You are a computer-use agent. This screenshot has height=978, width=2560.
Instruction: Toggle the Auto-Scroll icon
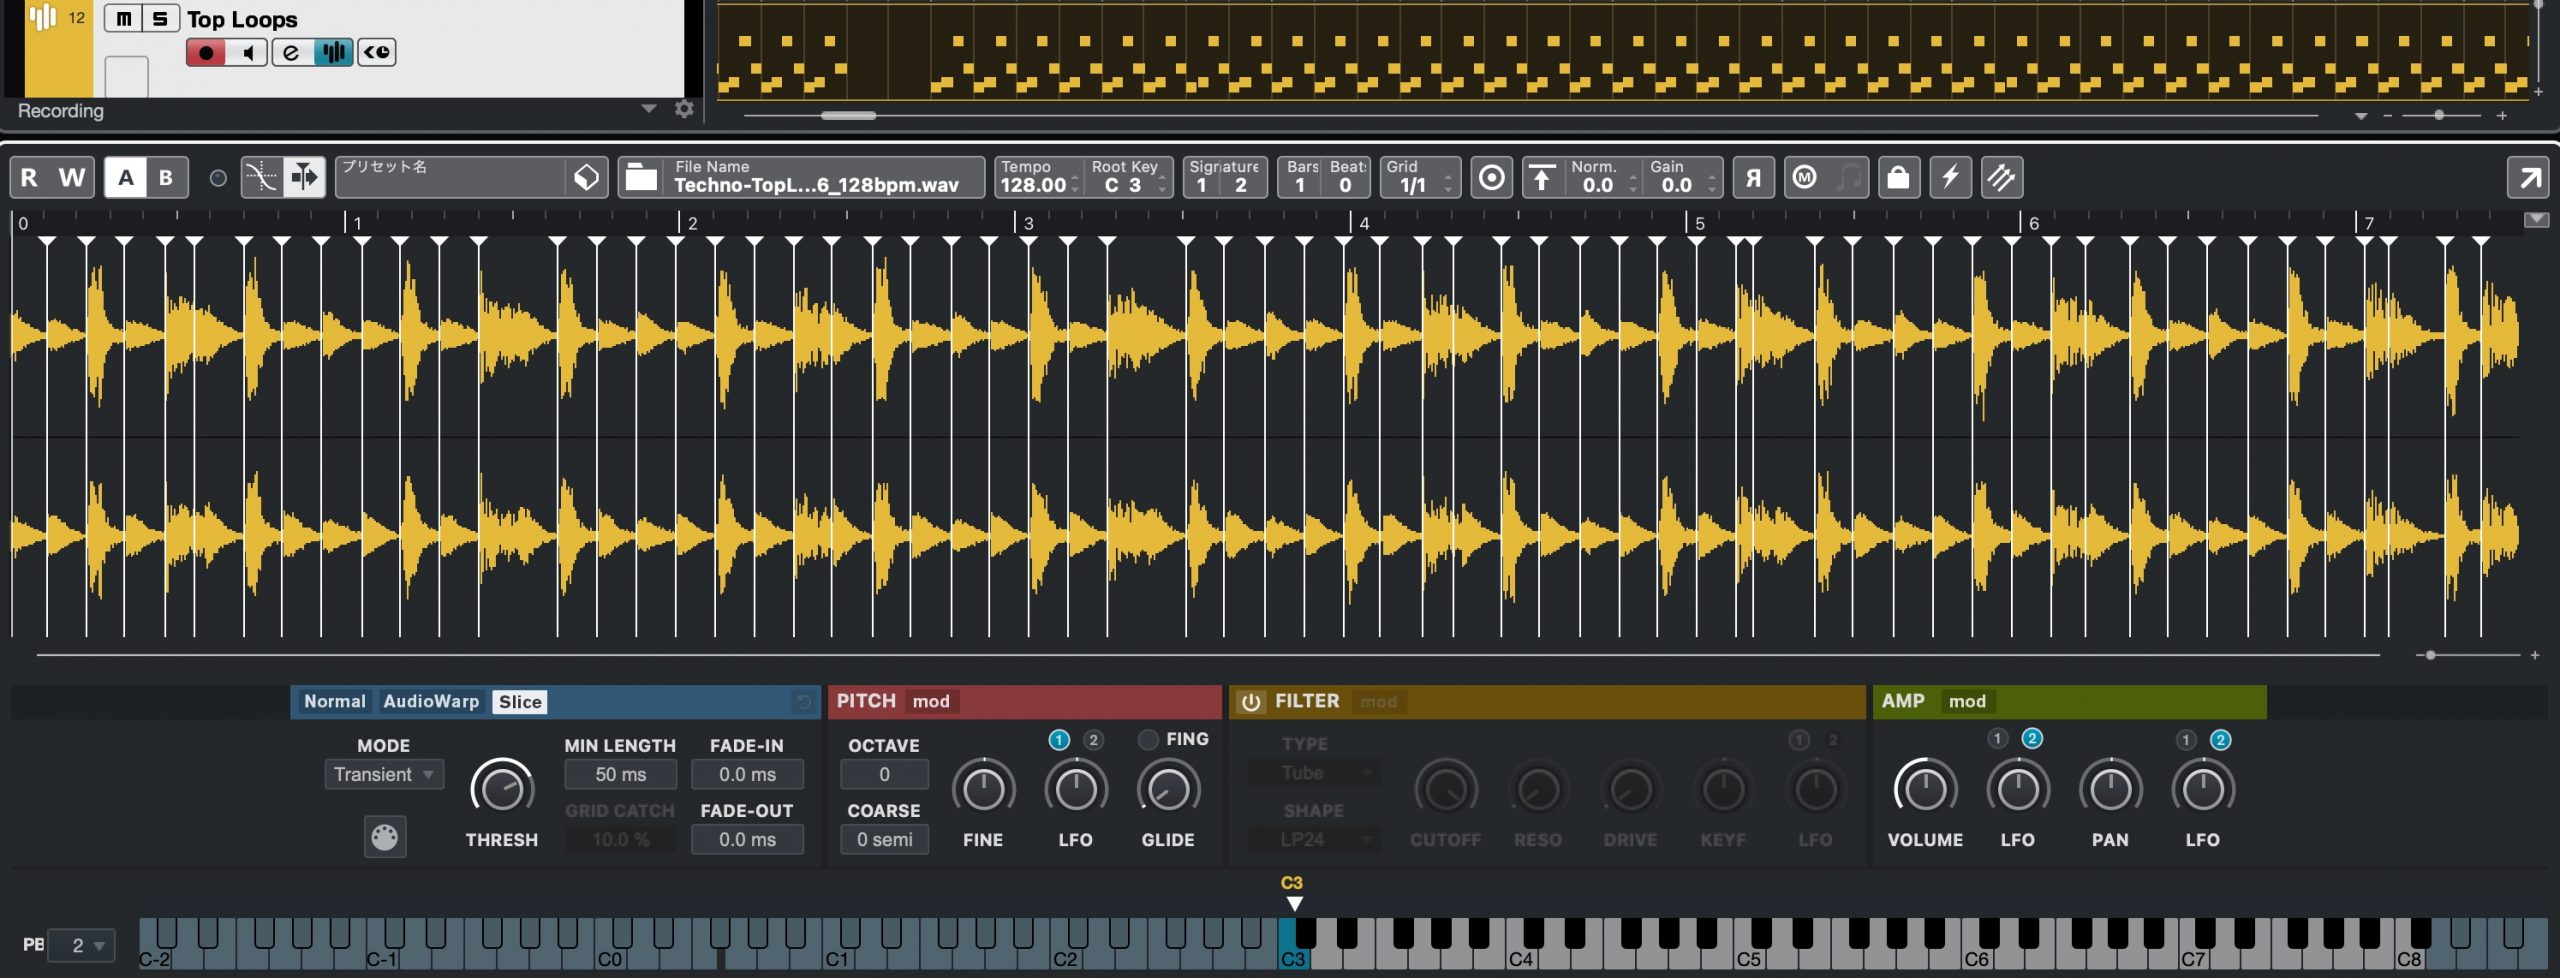click(304, 178)
